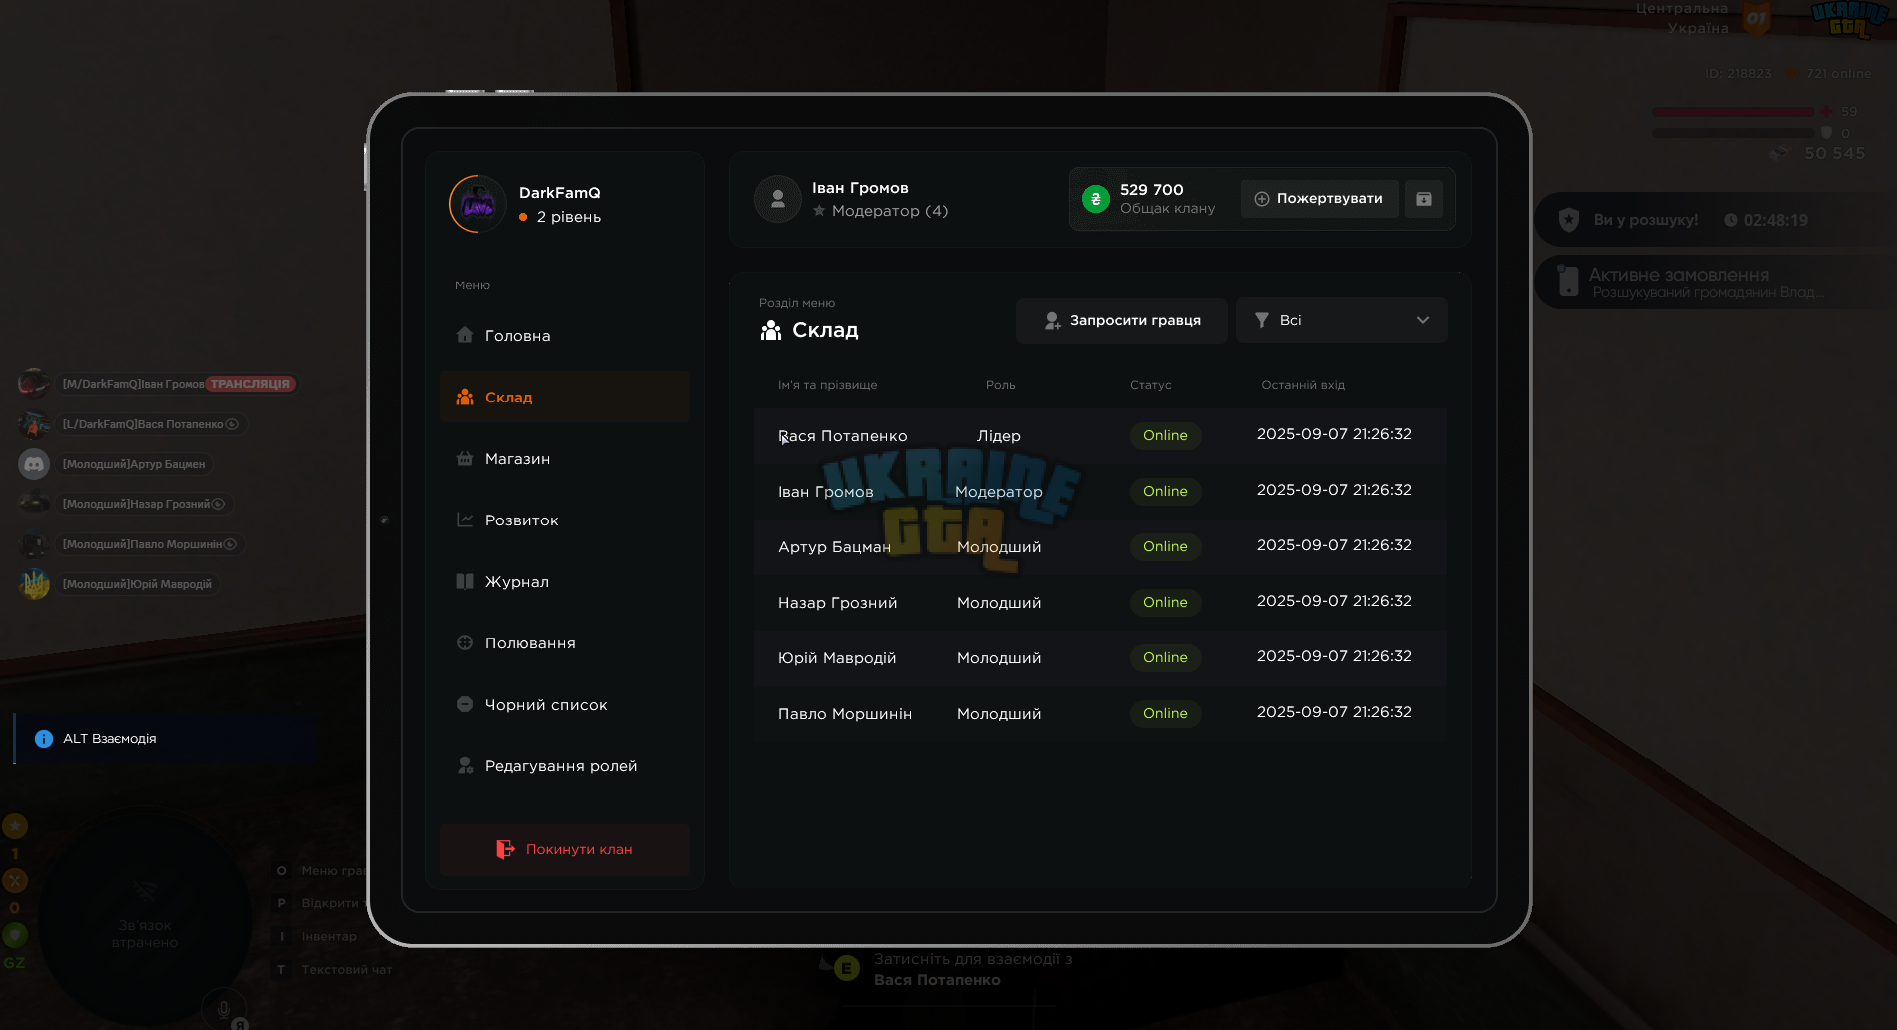Screen dimensions: 1897x1030
Task: Click the Пожертвувати button
Action: 1319,199
